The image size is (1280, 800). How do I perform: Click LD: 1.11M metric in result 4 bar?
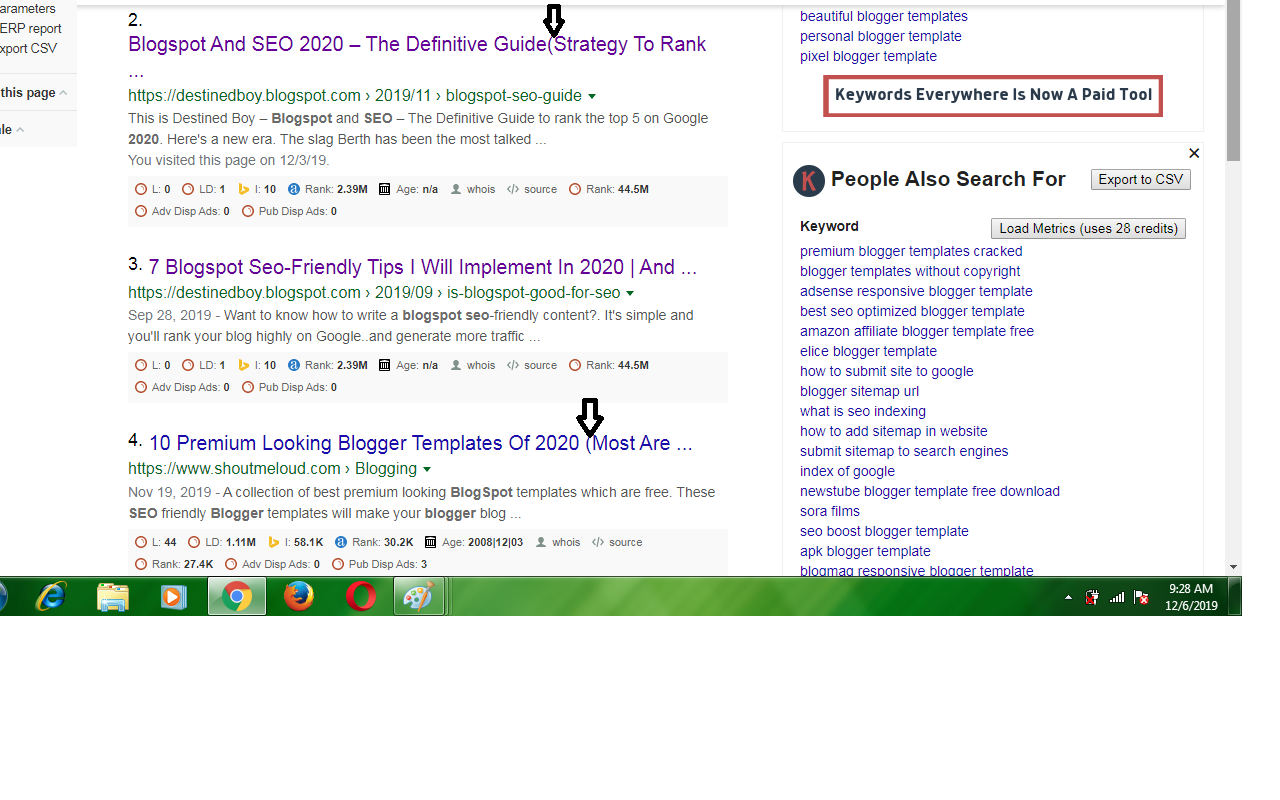point(222,542)
